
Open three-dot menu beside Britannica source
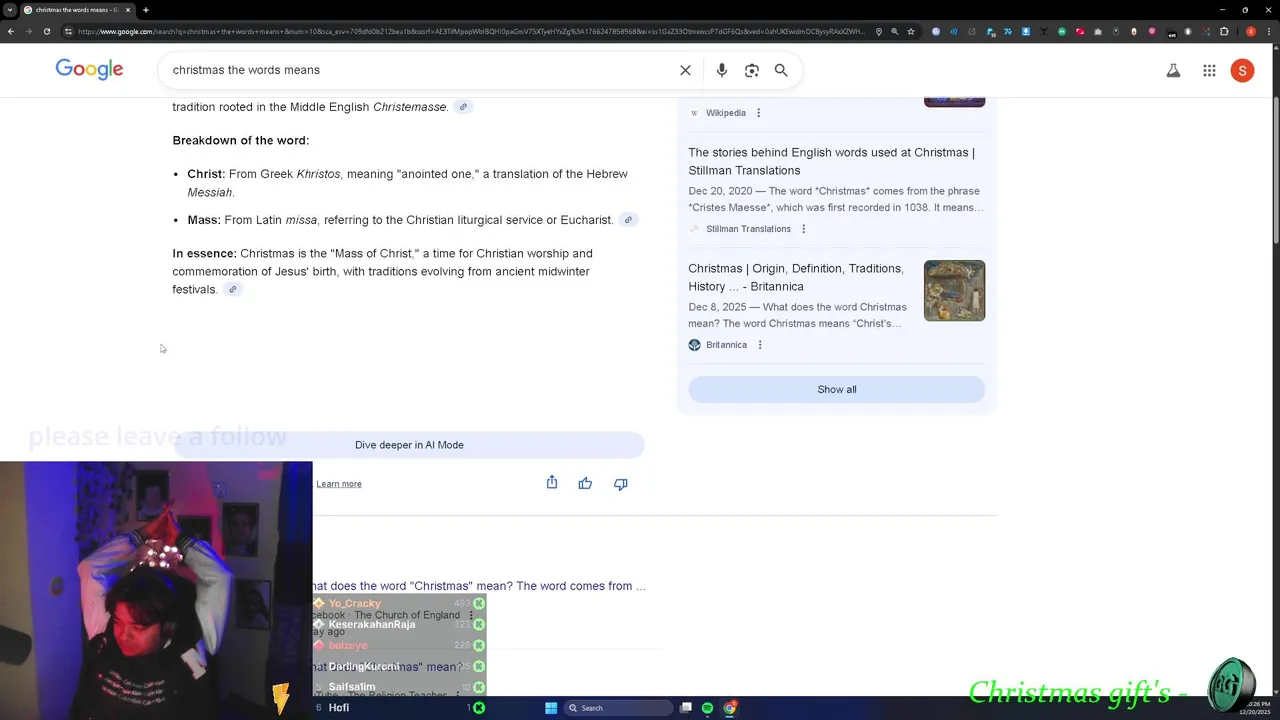[x=759, y=345]
